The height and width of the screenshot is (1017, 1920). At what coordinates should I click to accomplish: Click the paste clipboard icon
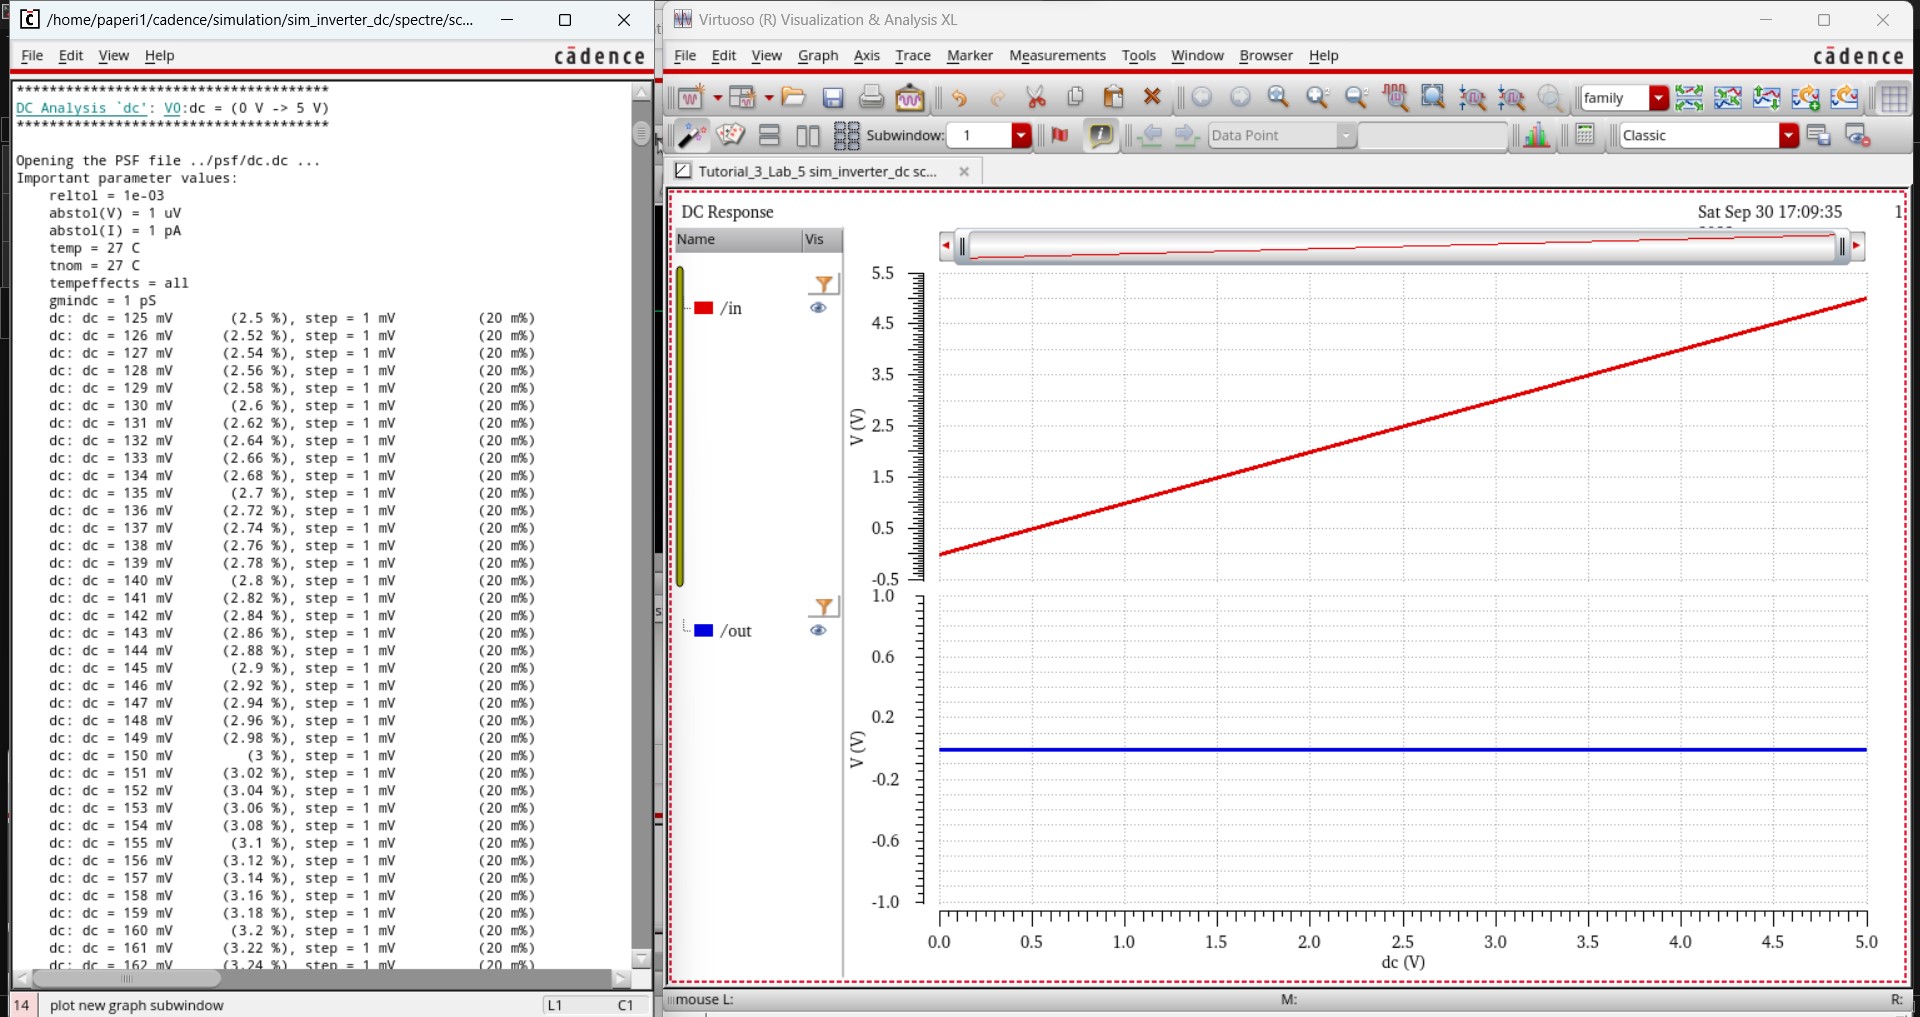tap(1113, 97)
